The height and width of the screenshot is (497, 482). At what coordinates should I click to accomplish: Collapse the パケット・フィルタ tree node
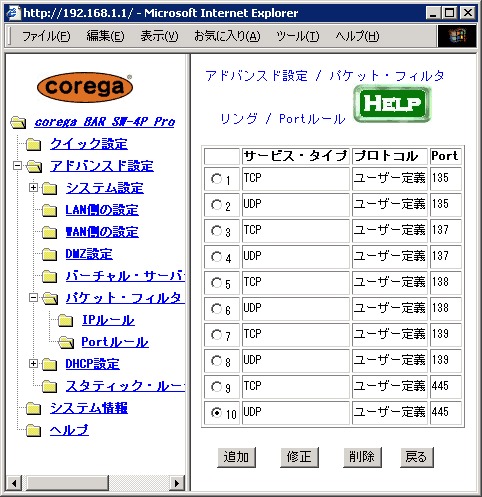pos(33,298)
